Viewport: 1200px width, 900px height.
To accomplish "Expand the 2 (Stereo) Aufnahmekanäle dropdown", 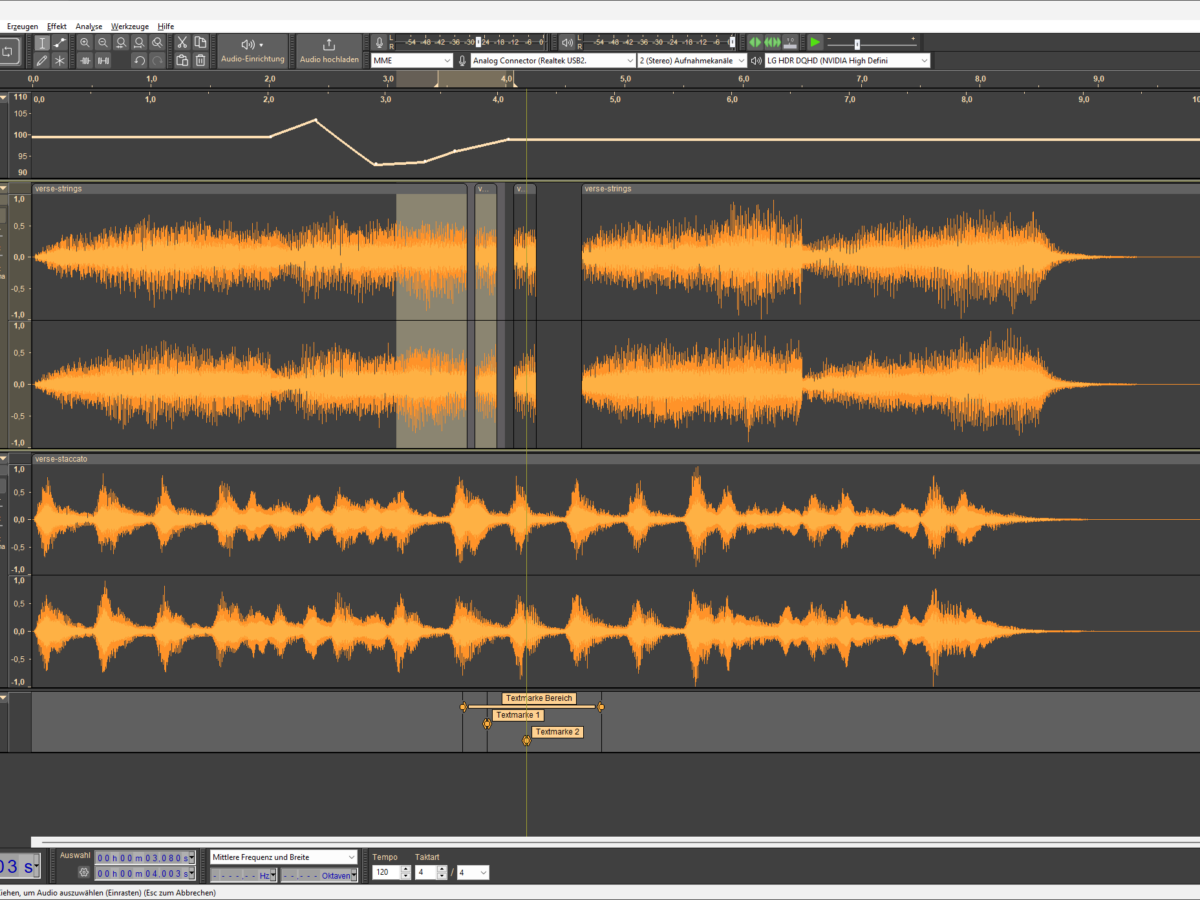I will click(692, 61).
